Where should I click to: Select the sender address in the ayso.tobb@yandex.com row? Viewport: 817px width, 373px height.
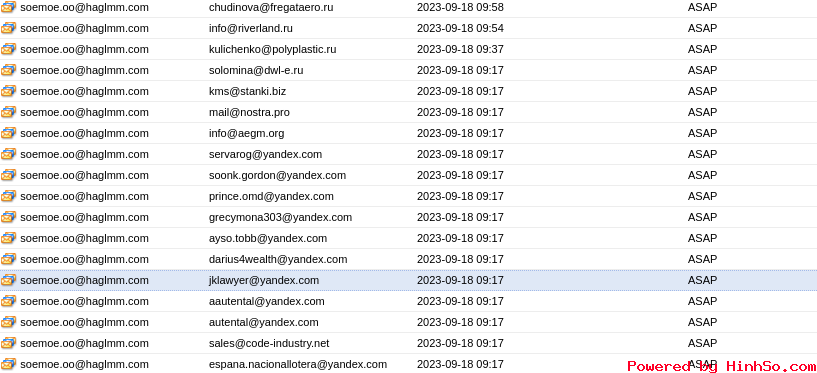click(x=84, y=238)
